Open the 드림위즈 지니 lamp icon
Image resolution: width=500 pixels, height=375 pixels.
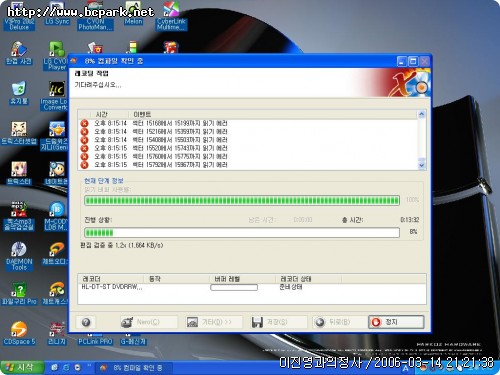55,136
